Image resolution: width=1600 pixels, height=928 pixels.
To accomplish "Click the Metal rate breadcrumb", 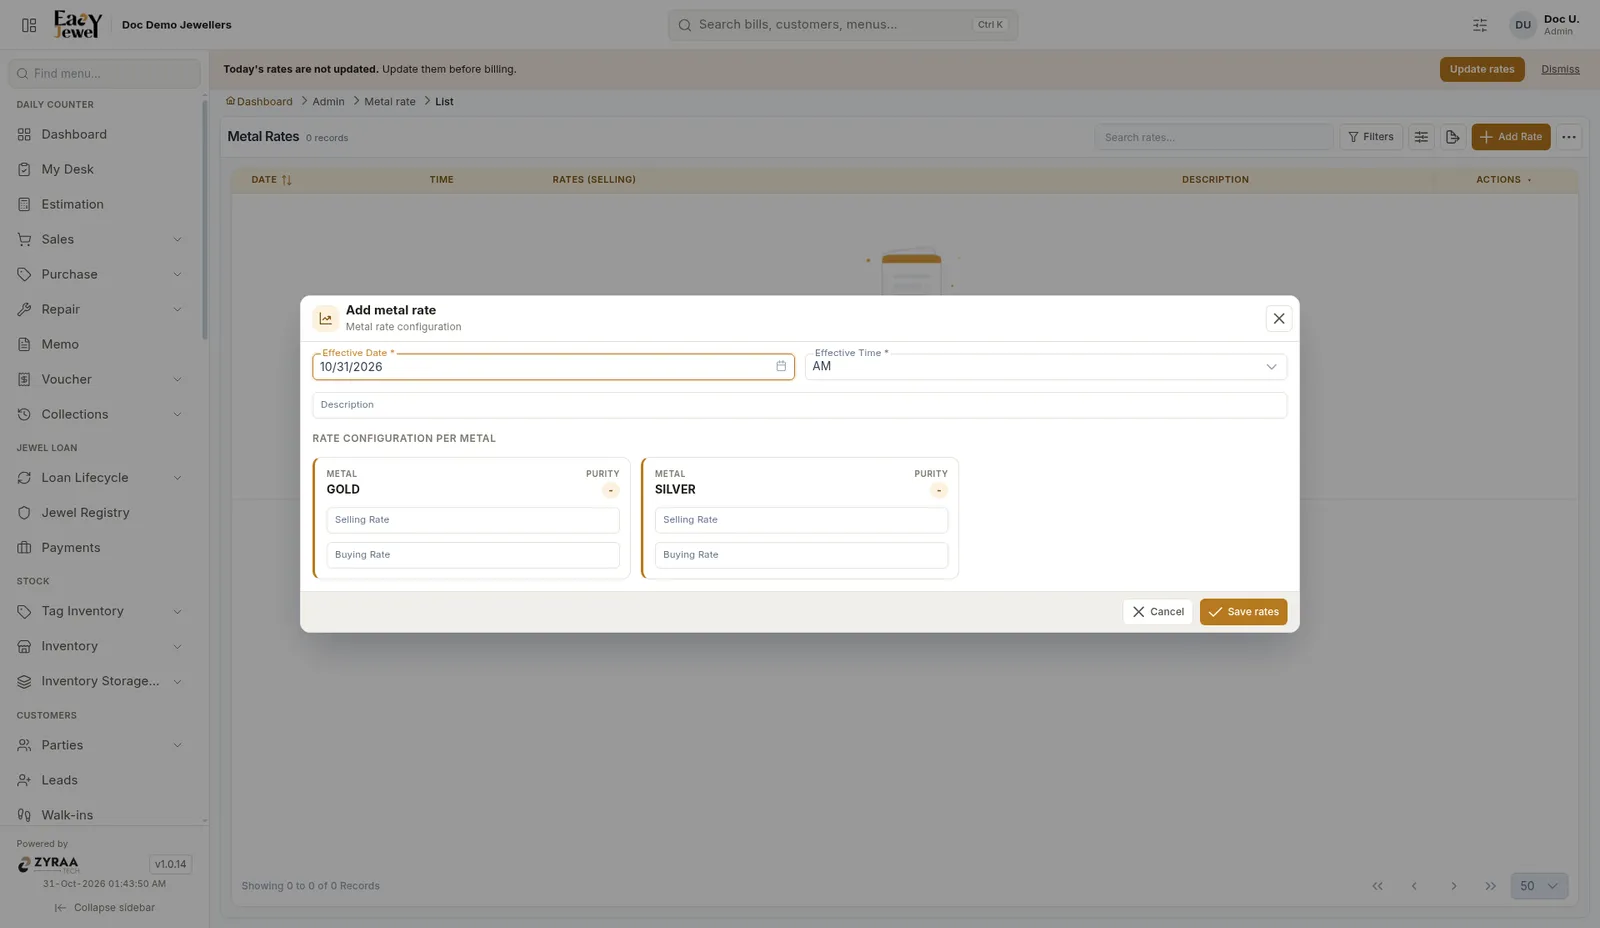I will 390,102.
